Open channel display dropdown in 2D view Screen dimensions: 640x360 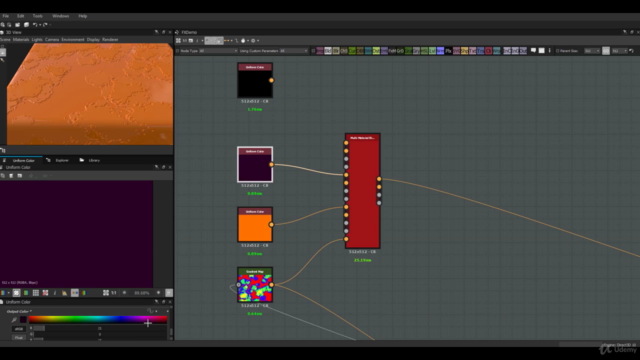click(5, 293)
